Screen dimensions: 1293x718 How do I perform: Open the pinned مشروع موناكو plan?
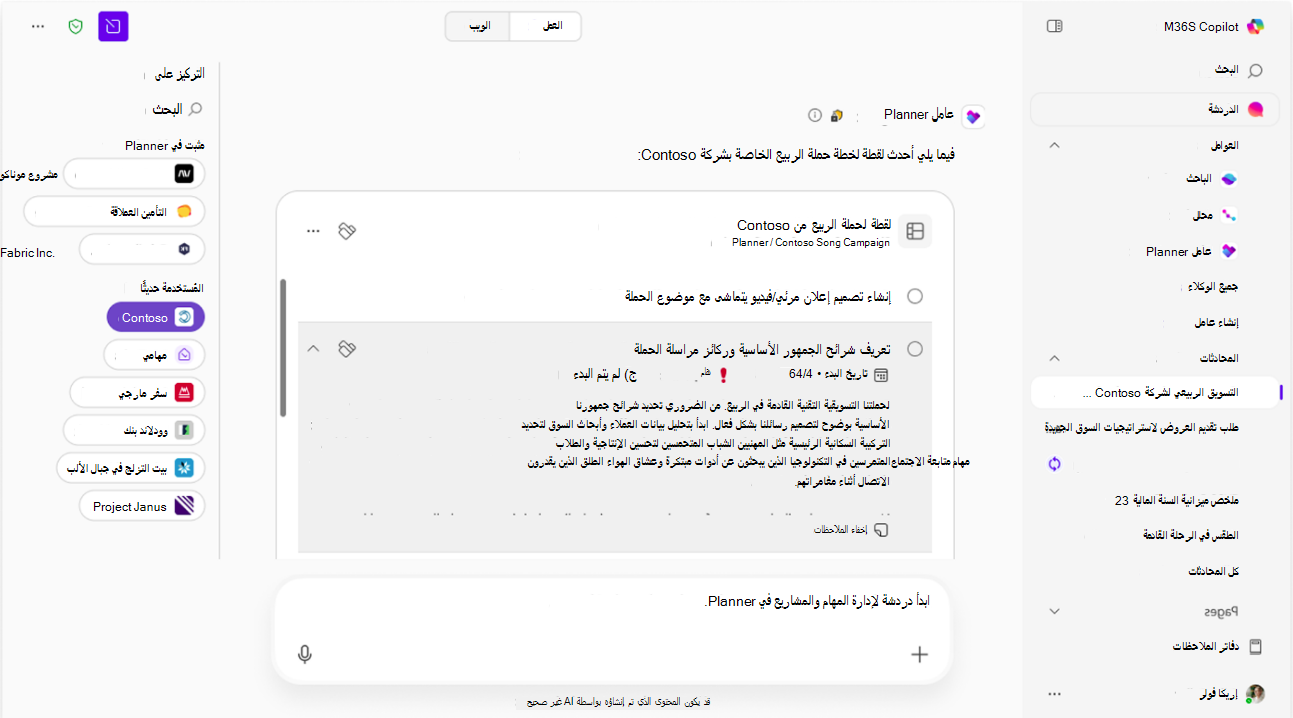[134, 174]
